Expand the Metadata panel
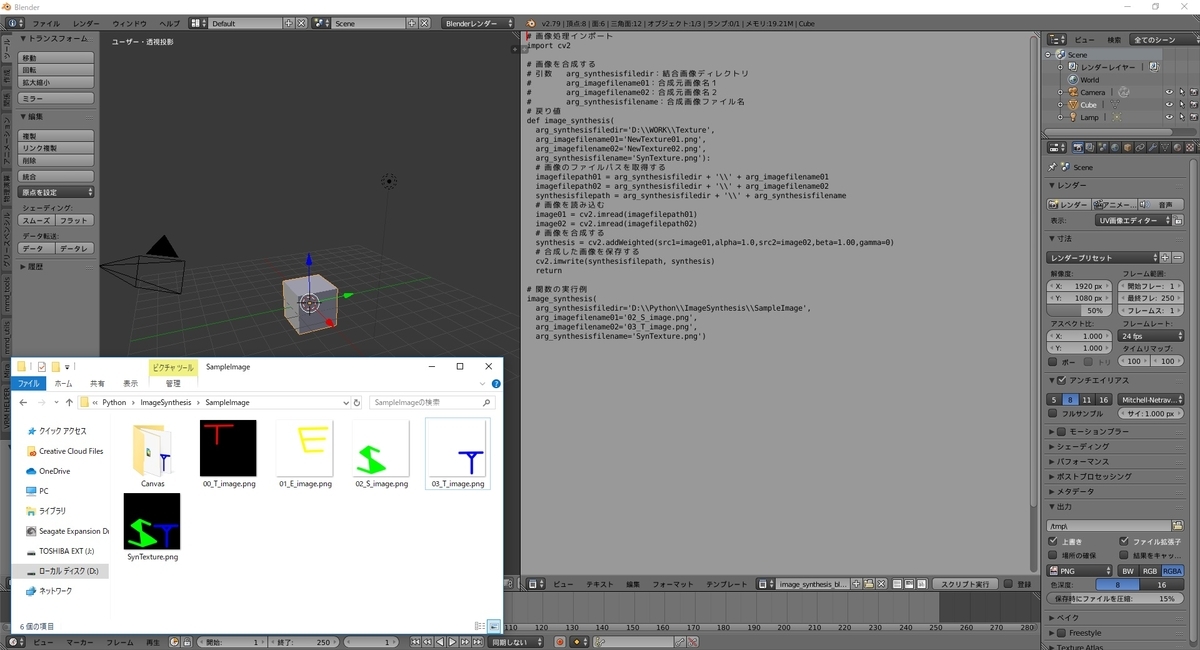This screenshot has height=650, width=1200. [1072, 492]
